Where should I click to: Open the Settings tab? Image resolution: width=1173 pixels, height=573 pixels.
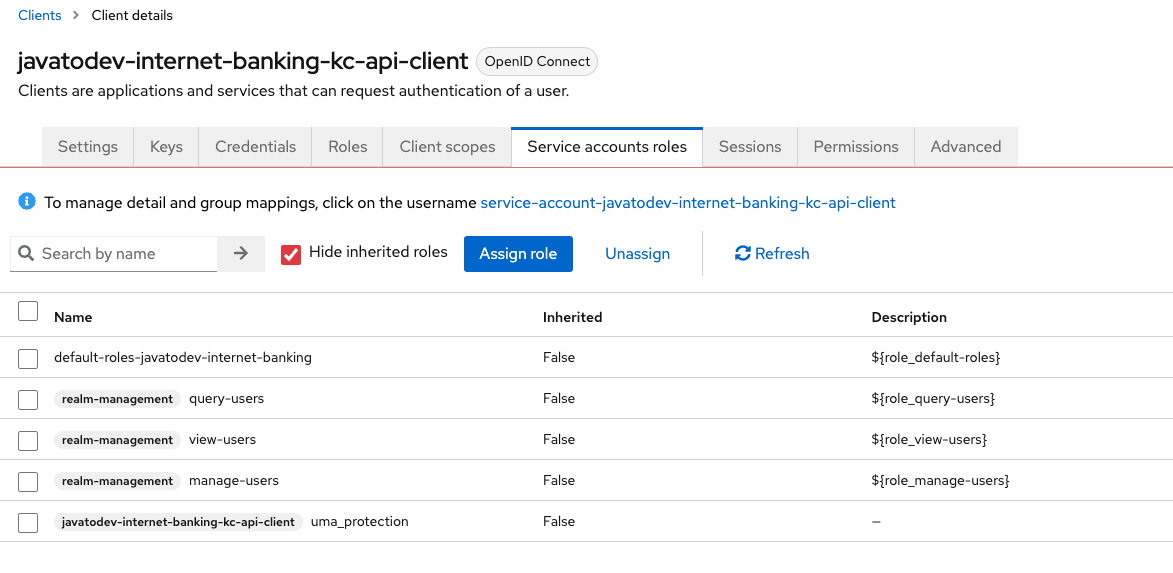[x=88, y=147]
